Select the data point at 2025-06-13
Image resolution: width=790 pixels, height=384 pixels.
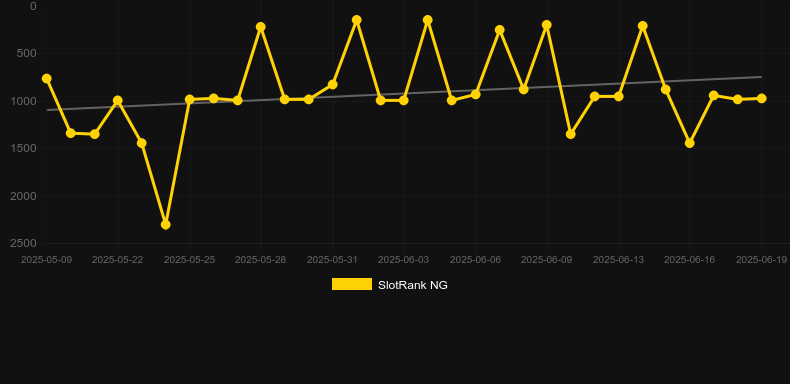coord(619,96)
